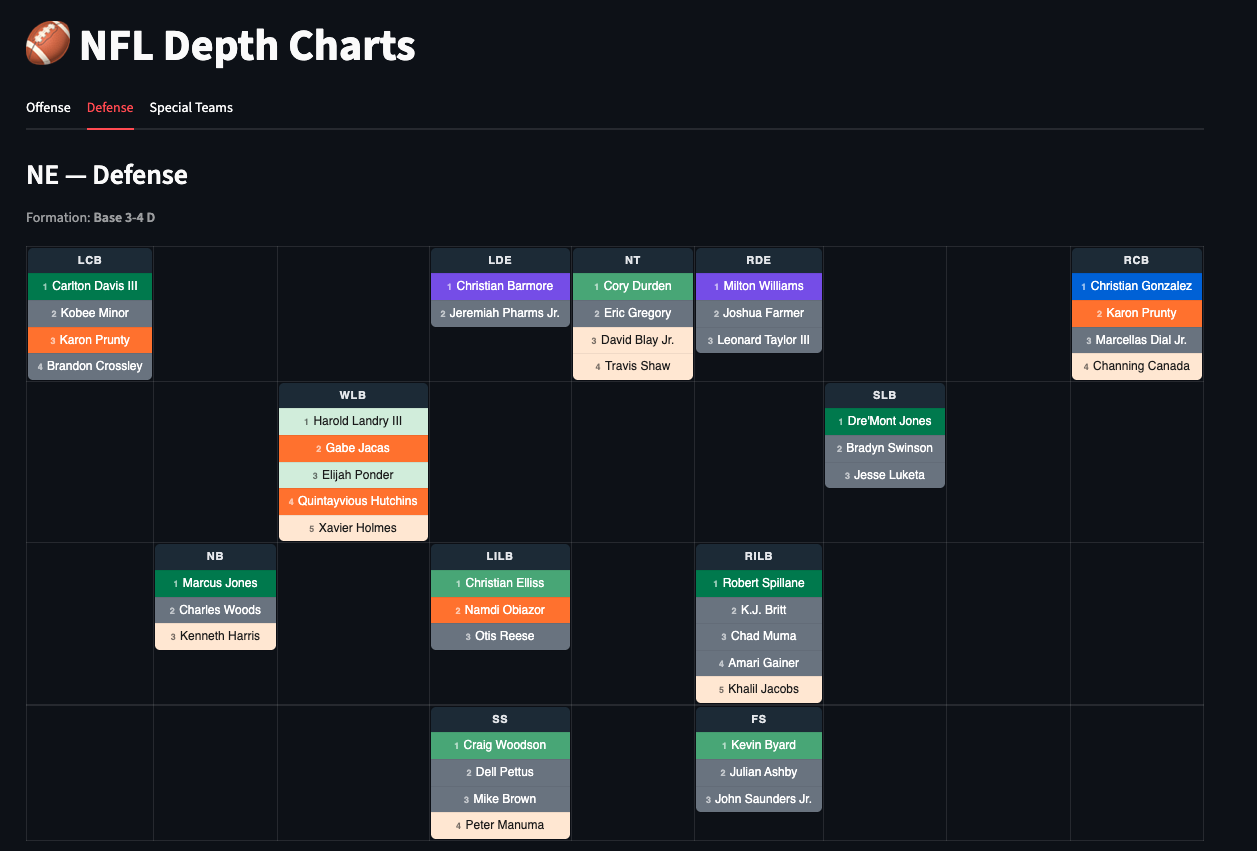Select Jeremiah Pharms Jr. at LDE

500,313
